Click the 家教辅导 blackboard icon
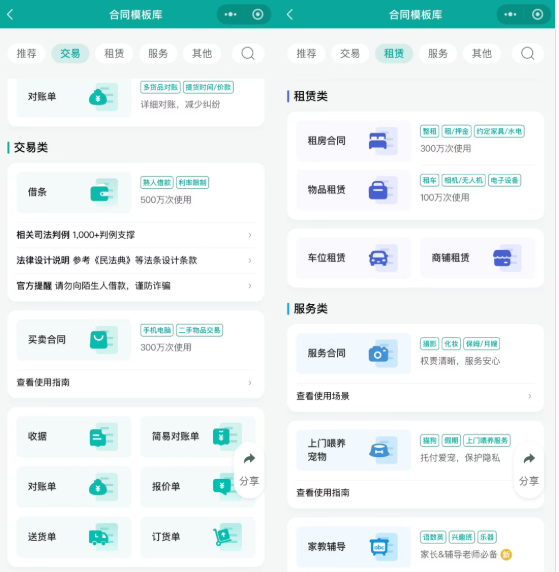This screenshot has height=572, width=559. 383,547
